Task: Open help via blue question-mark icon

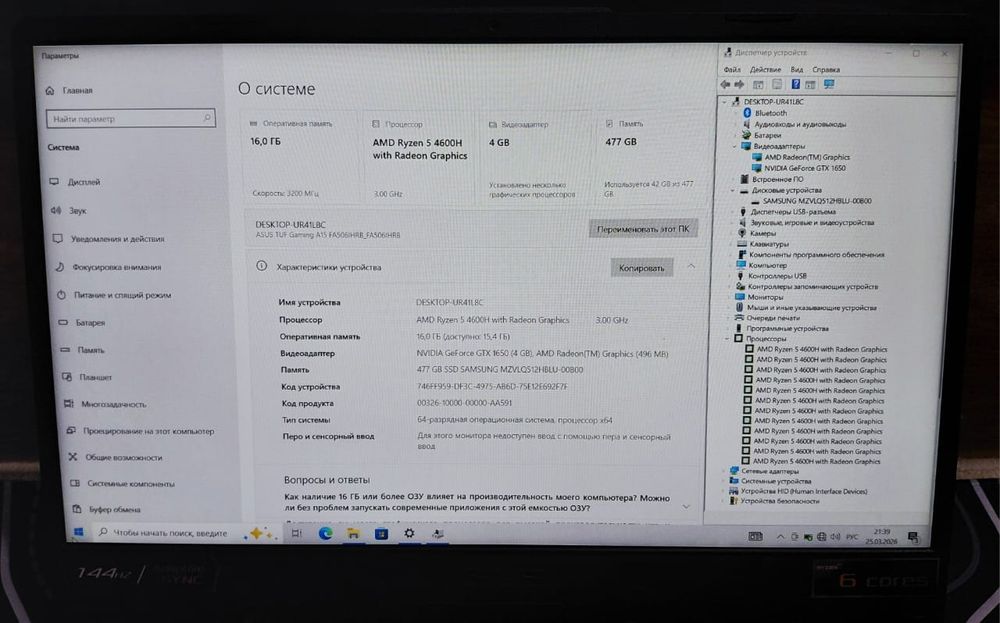Action: (x=795, y=84)
